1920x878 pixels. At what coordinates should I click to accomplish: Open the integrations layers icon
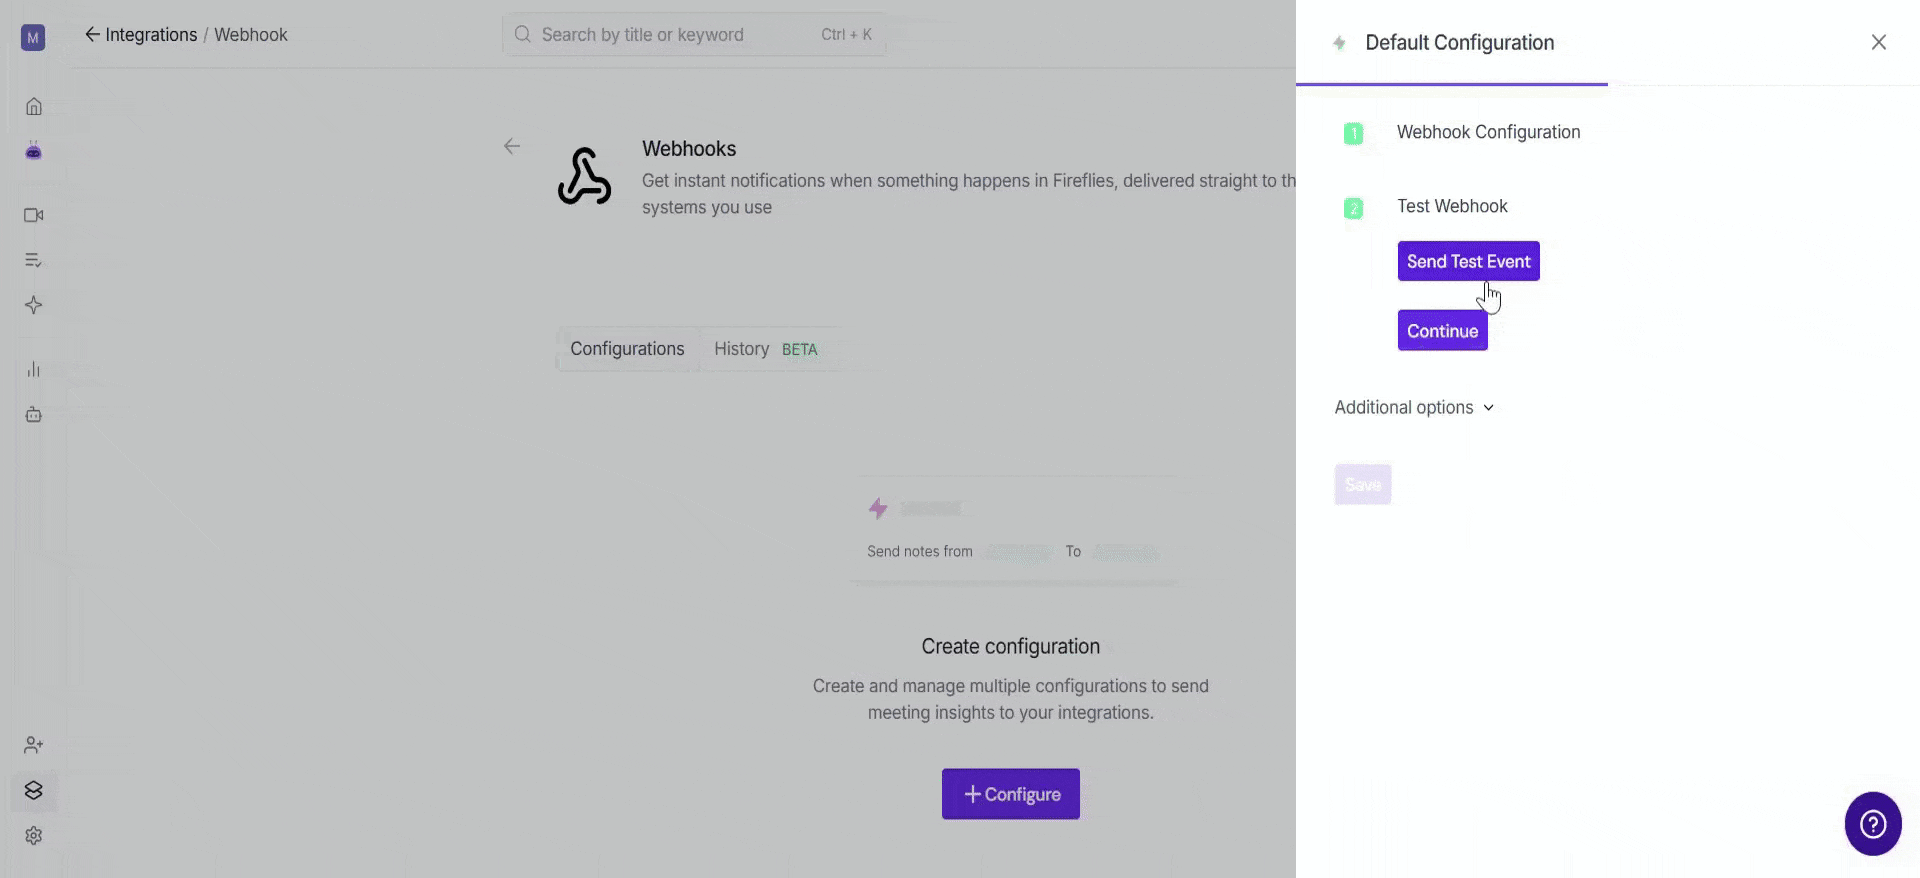coord(34,790)
